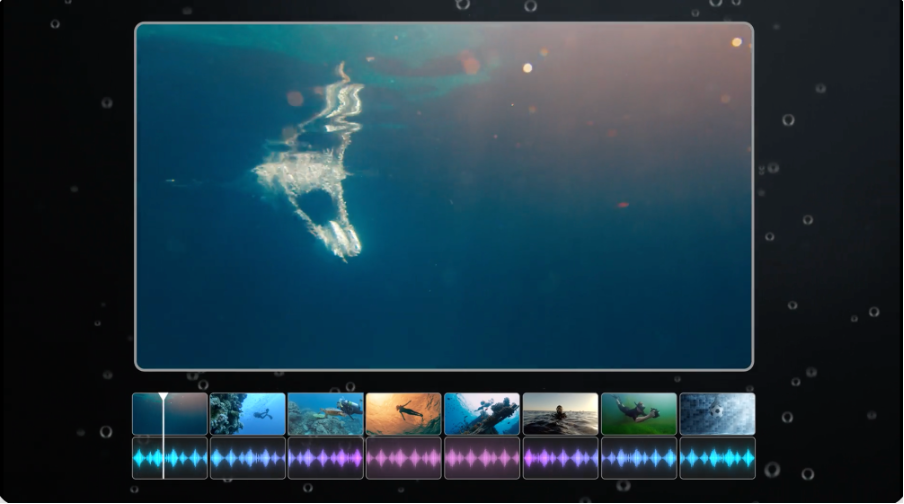The width and height of the screenshot is (904, 504).
Task: Click the purple waveform under the sea surface clip
Action: coord(560,458)
